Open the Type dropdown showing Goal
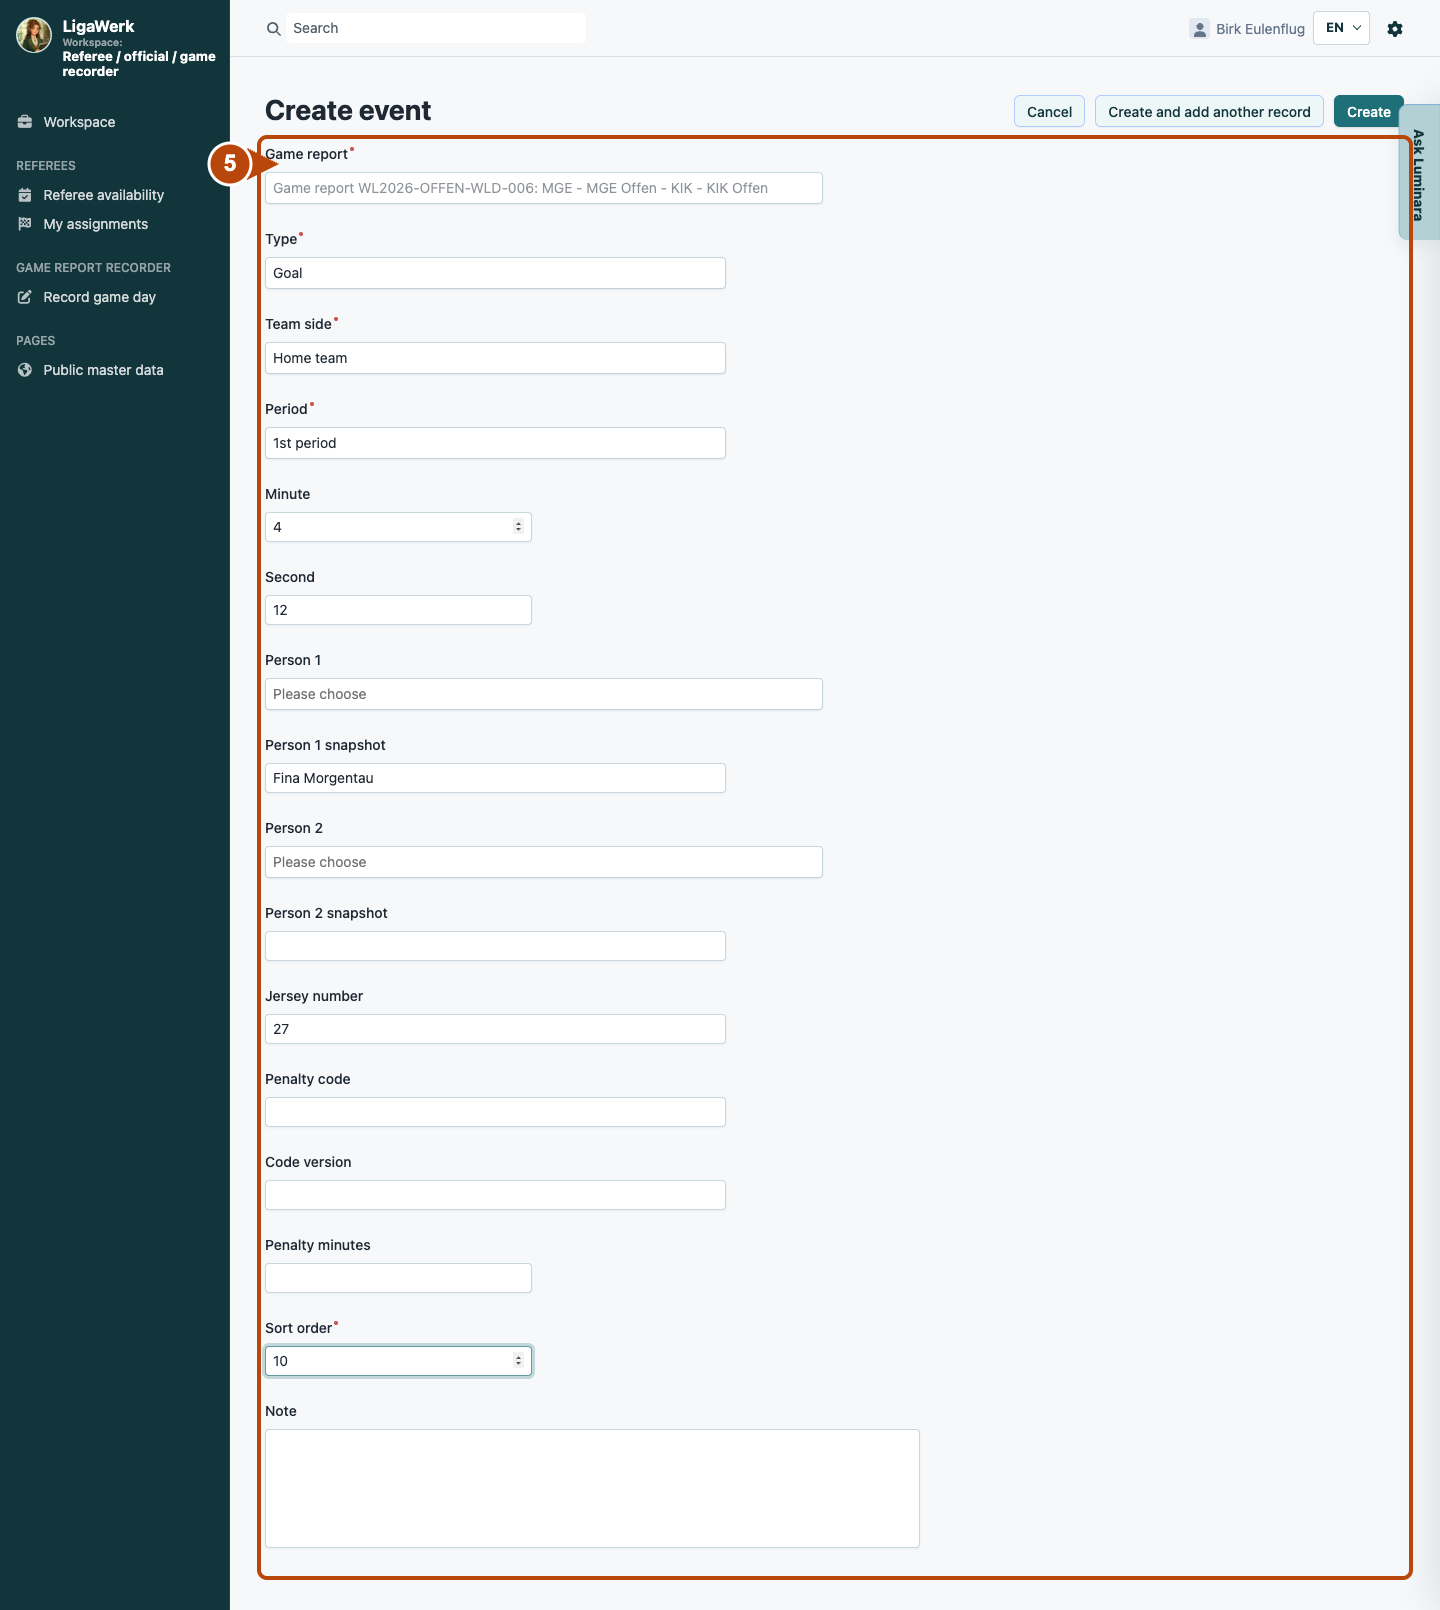 (495, 273)
